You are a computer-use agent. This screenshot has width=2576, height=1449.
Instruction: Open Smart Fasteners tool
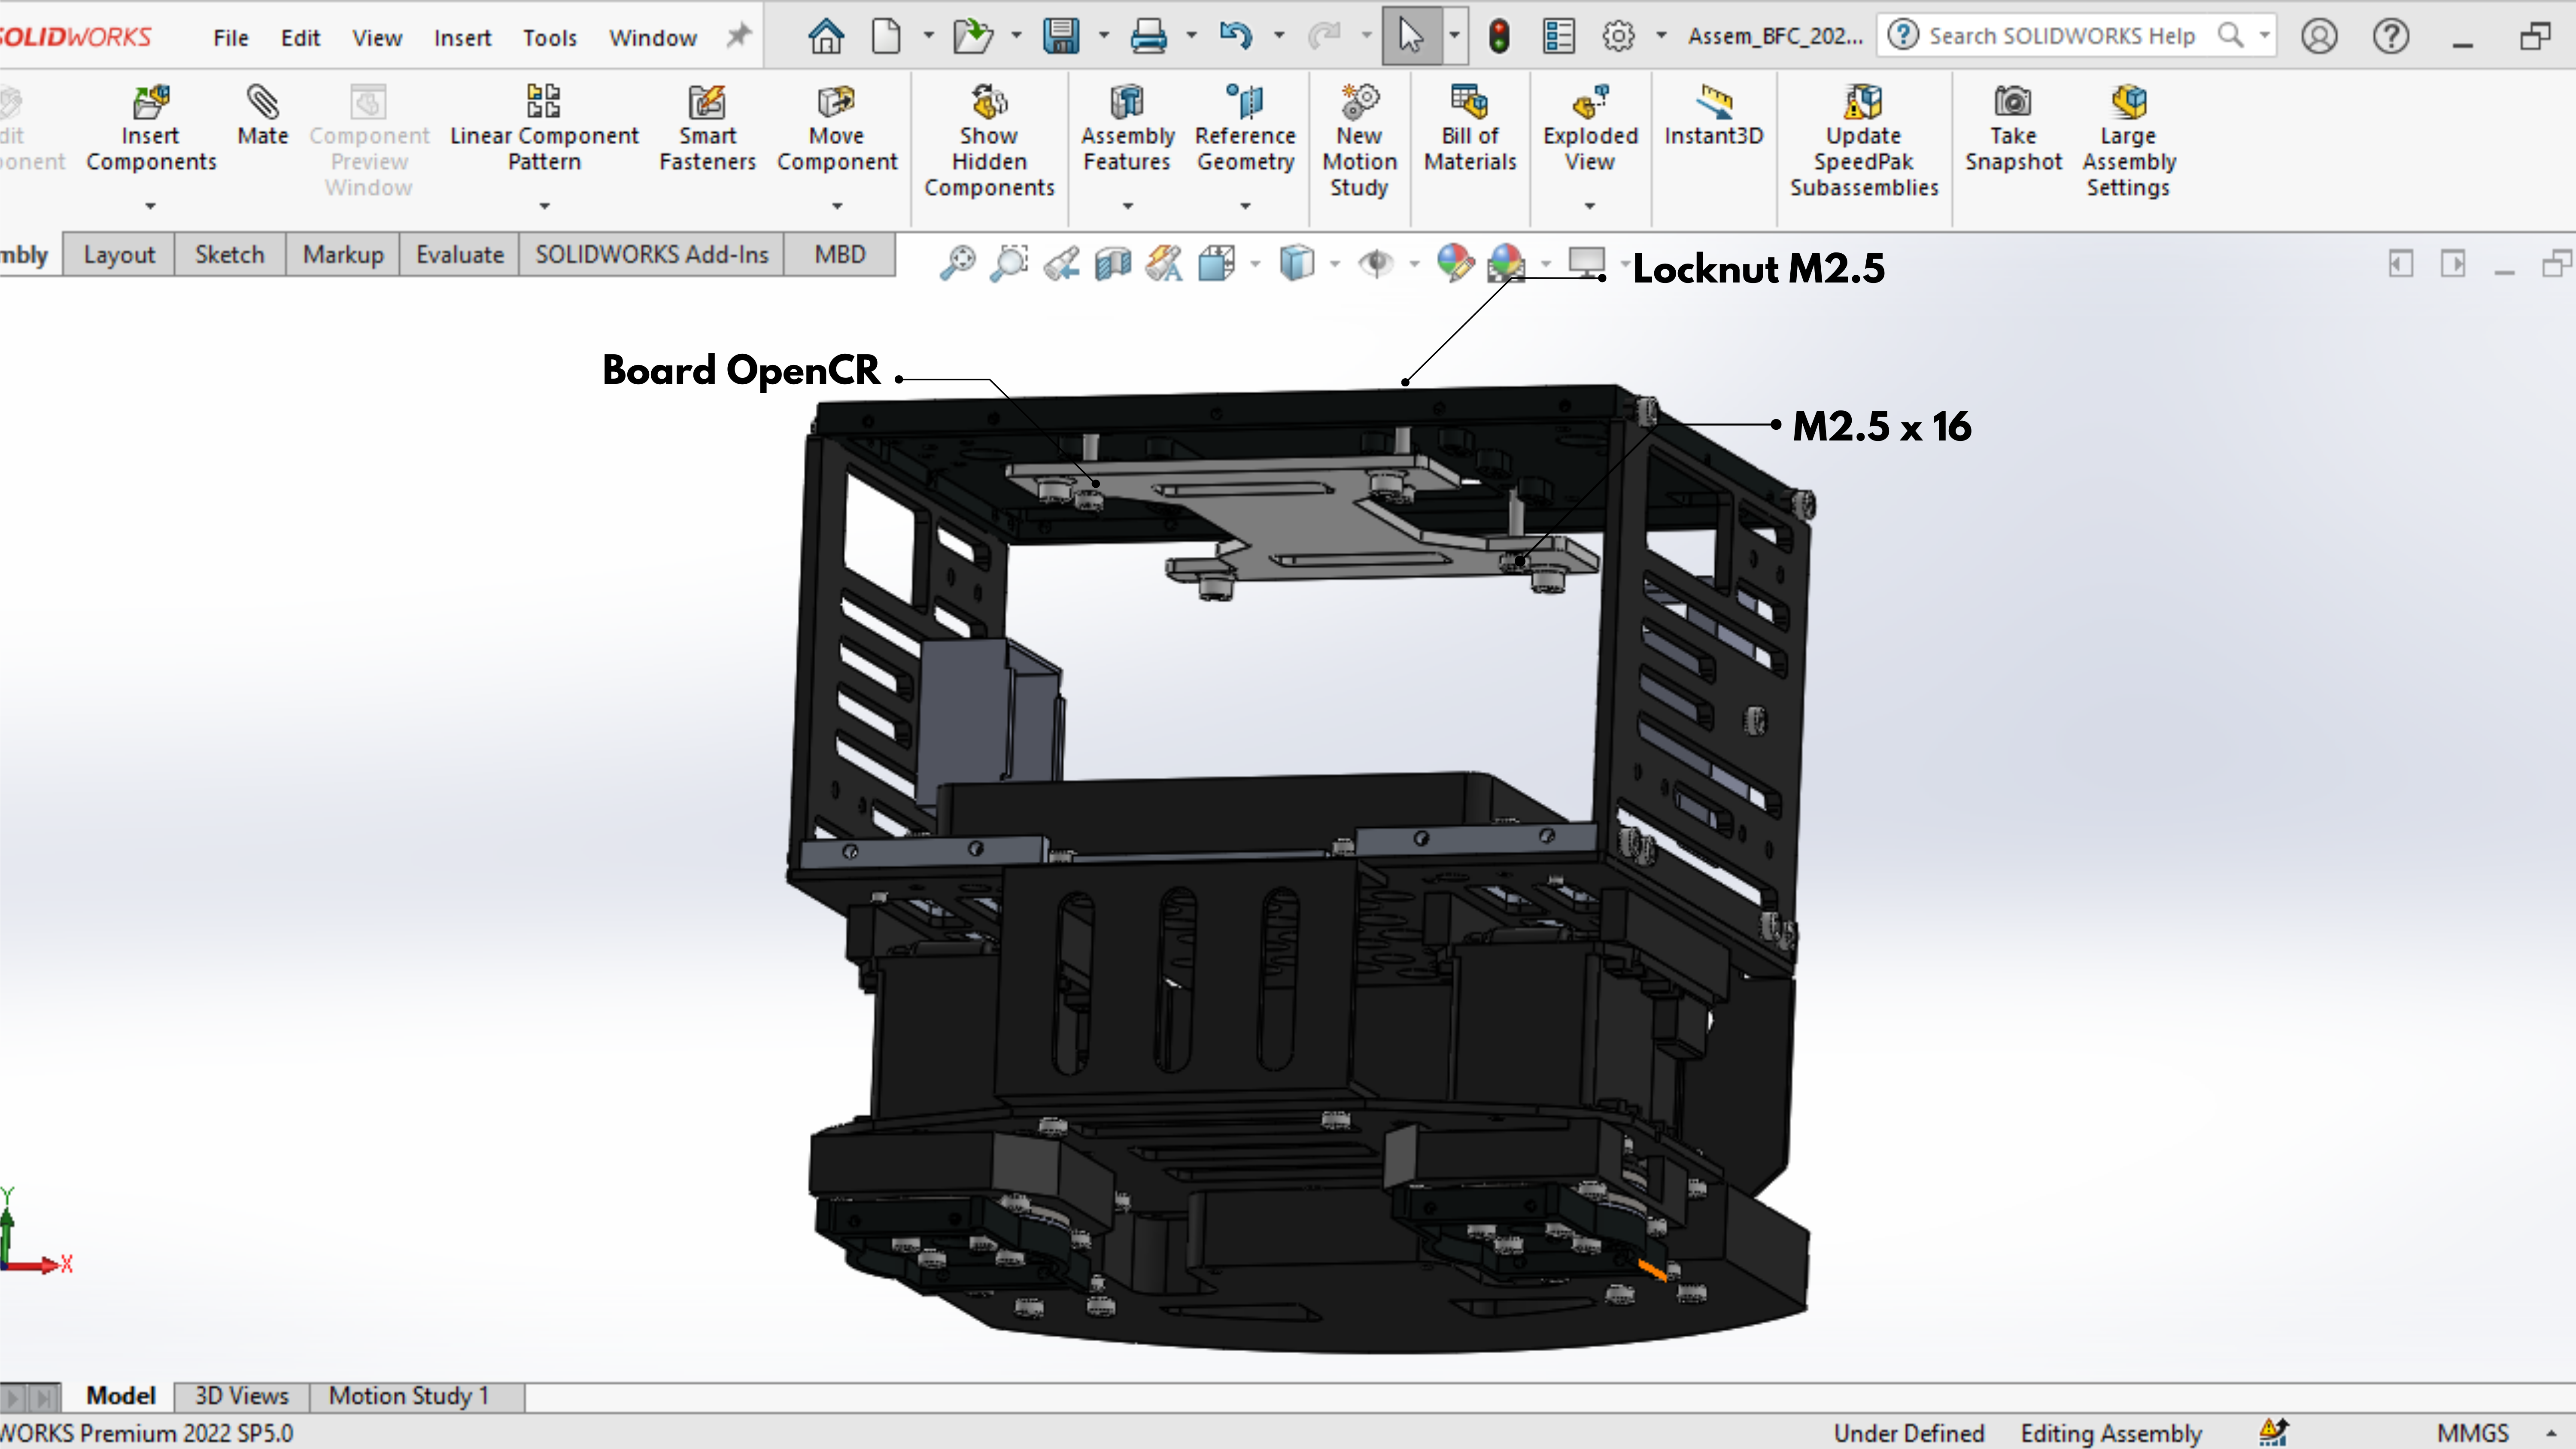(x=707, y=129)
